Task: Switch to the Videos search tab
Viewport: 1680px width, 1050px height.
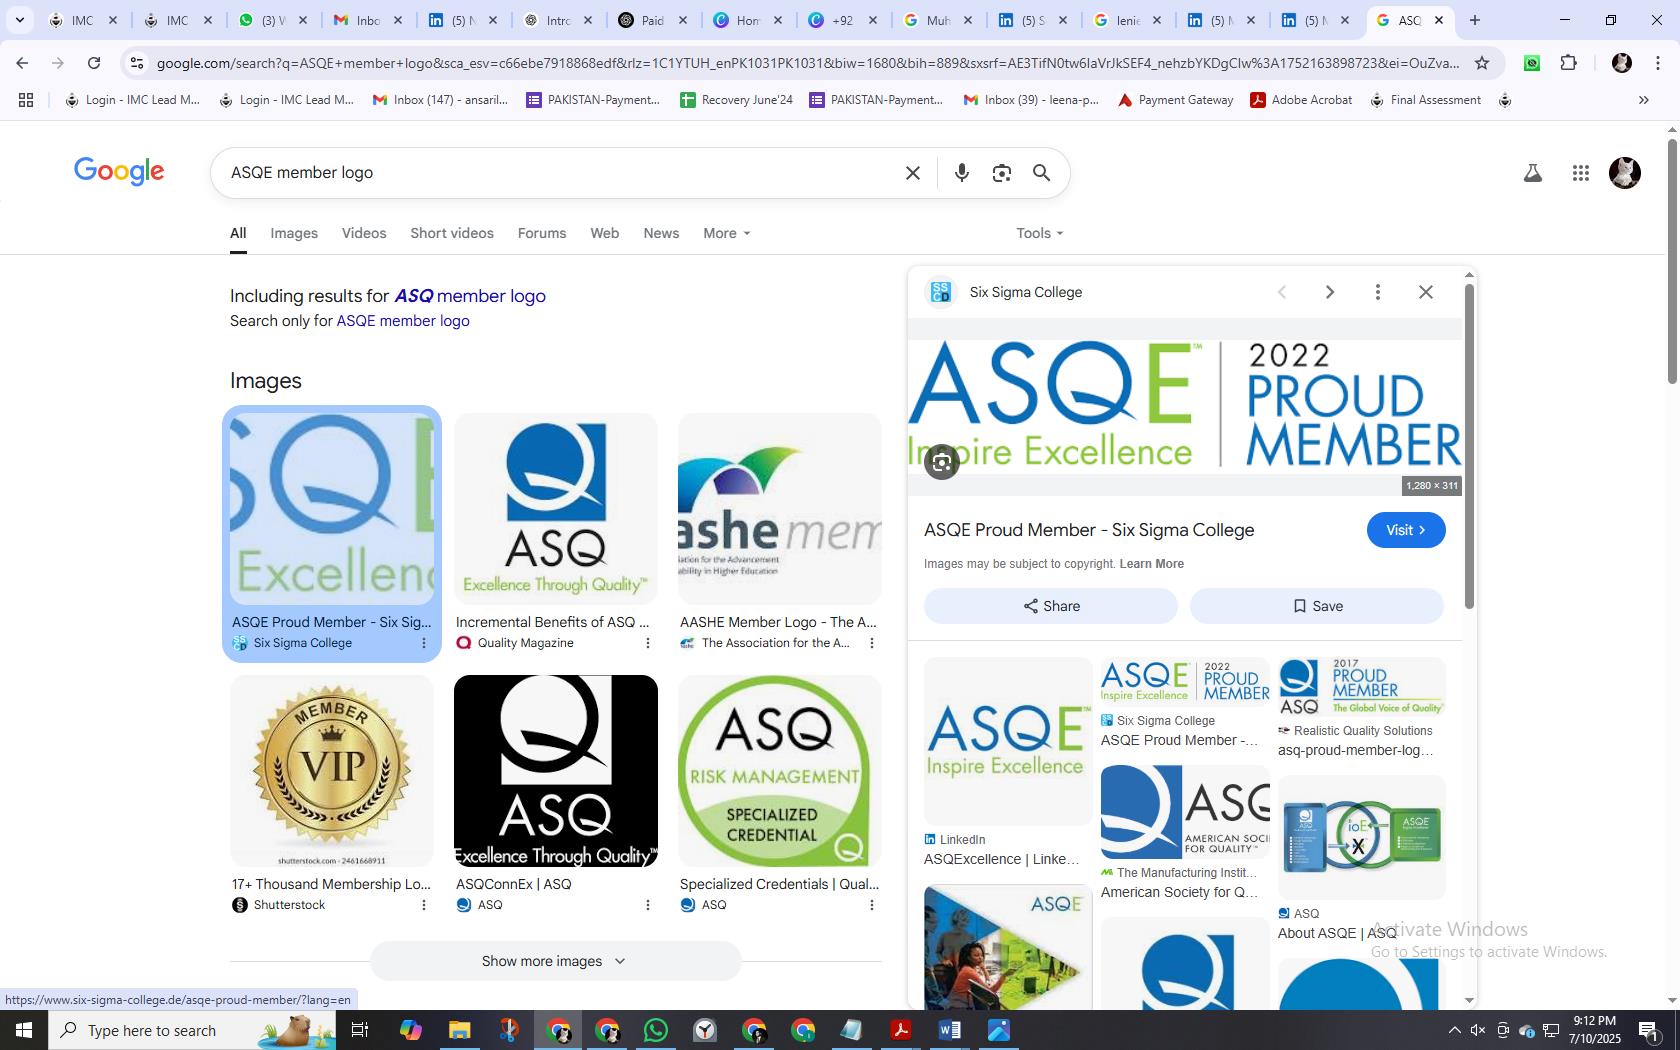Action: (x=364, y=233)
